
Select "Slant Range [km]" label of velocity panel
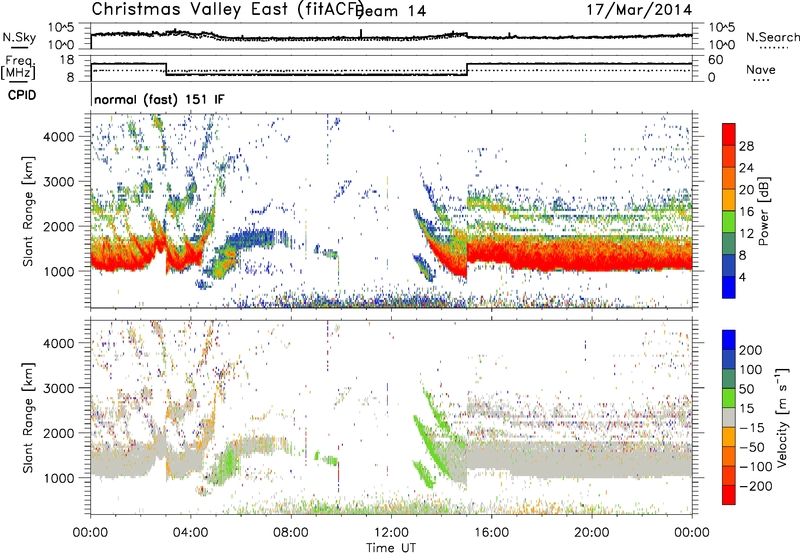point(28,418)
